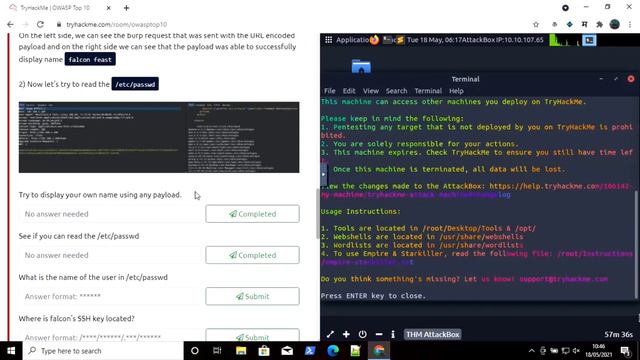Select the TryHackMe OWASP Top 10 tab
Screen dimensions: 640x360
point(55,8)
